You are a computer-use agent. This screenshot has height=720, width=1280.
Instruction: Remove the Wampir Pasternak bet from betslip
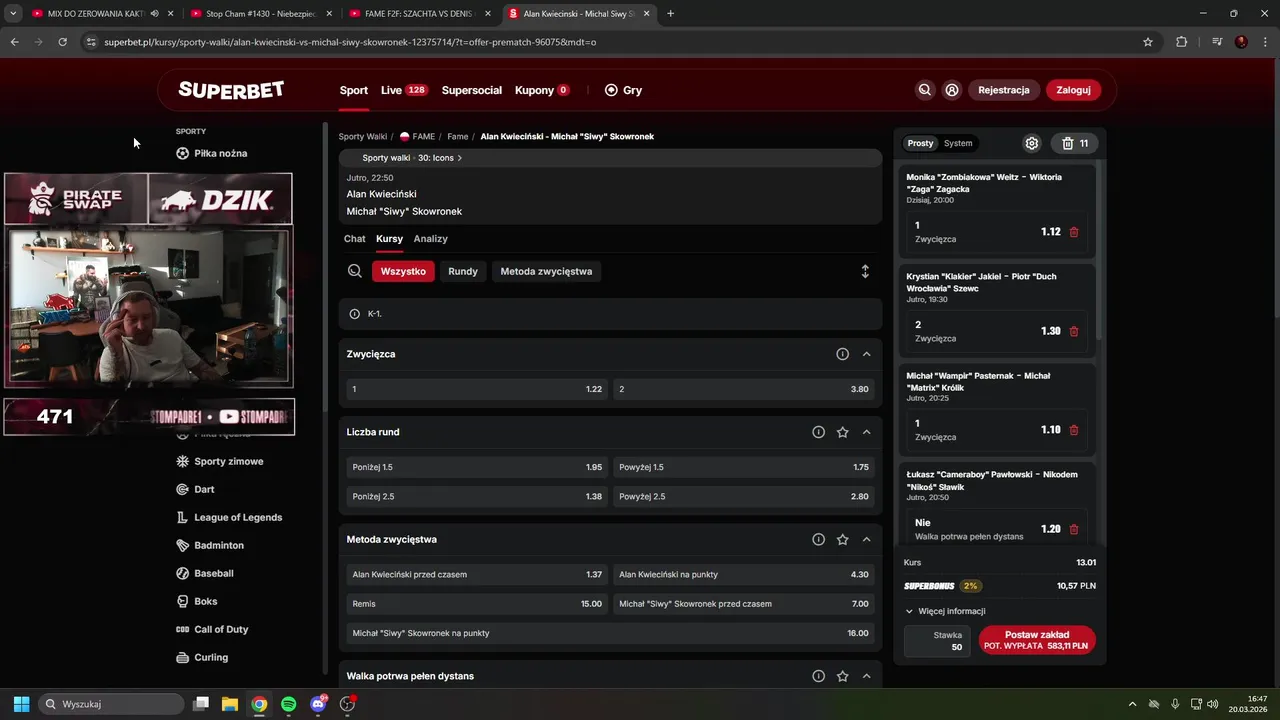coord(1074,430)
